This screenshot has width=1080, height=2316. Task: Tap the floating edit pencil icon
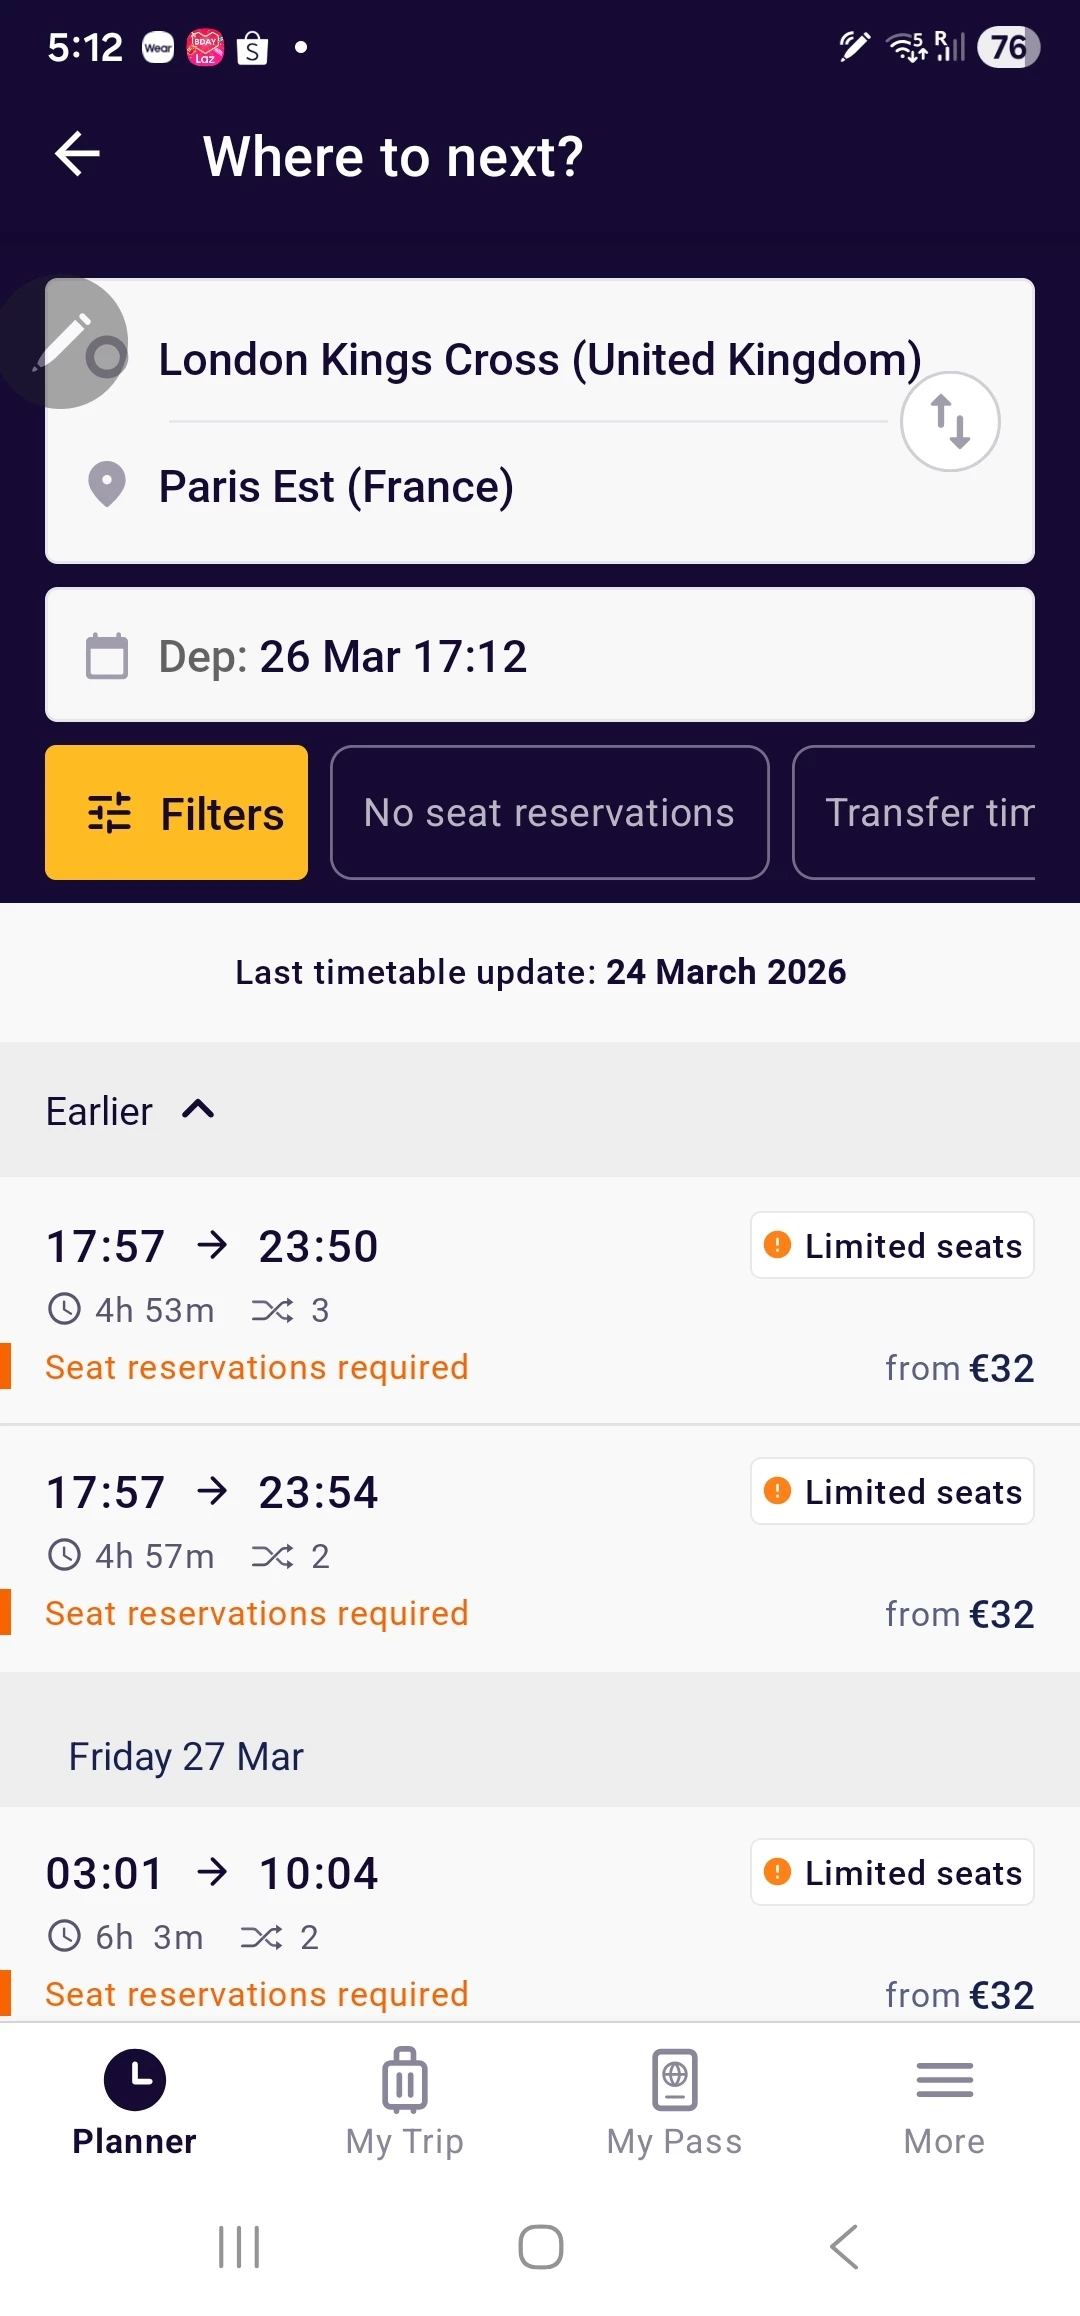point(64,343)
